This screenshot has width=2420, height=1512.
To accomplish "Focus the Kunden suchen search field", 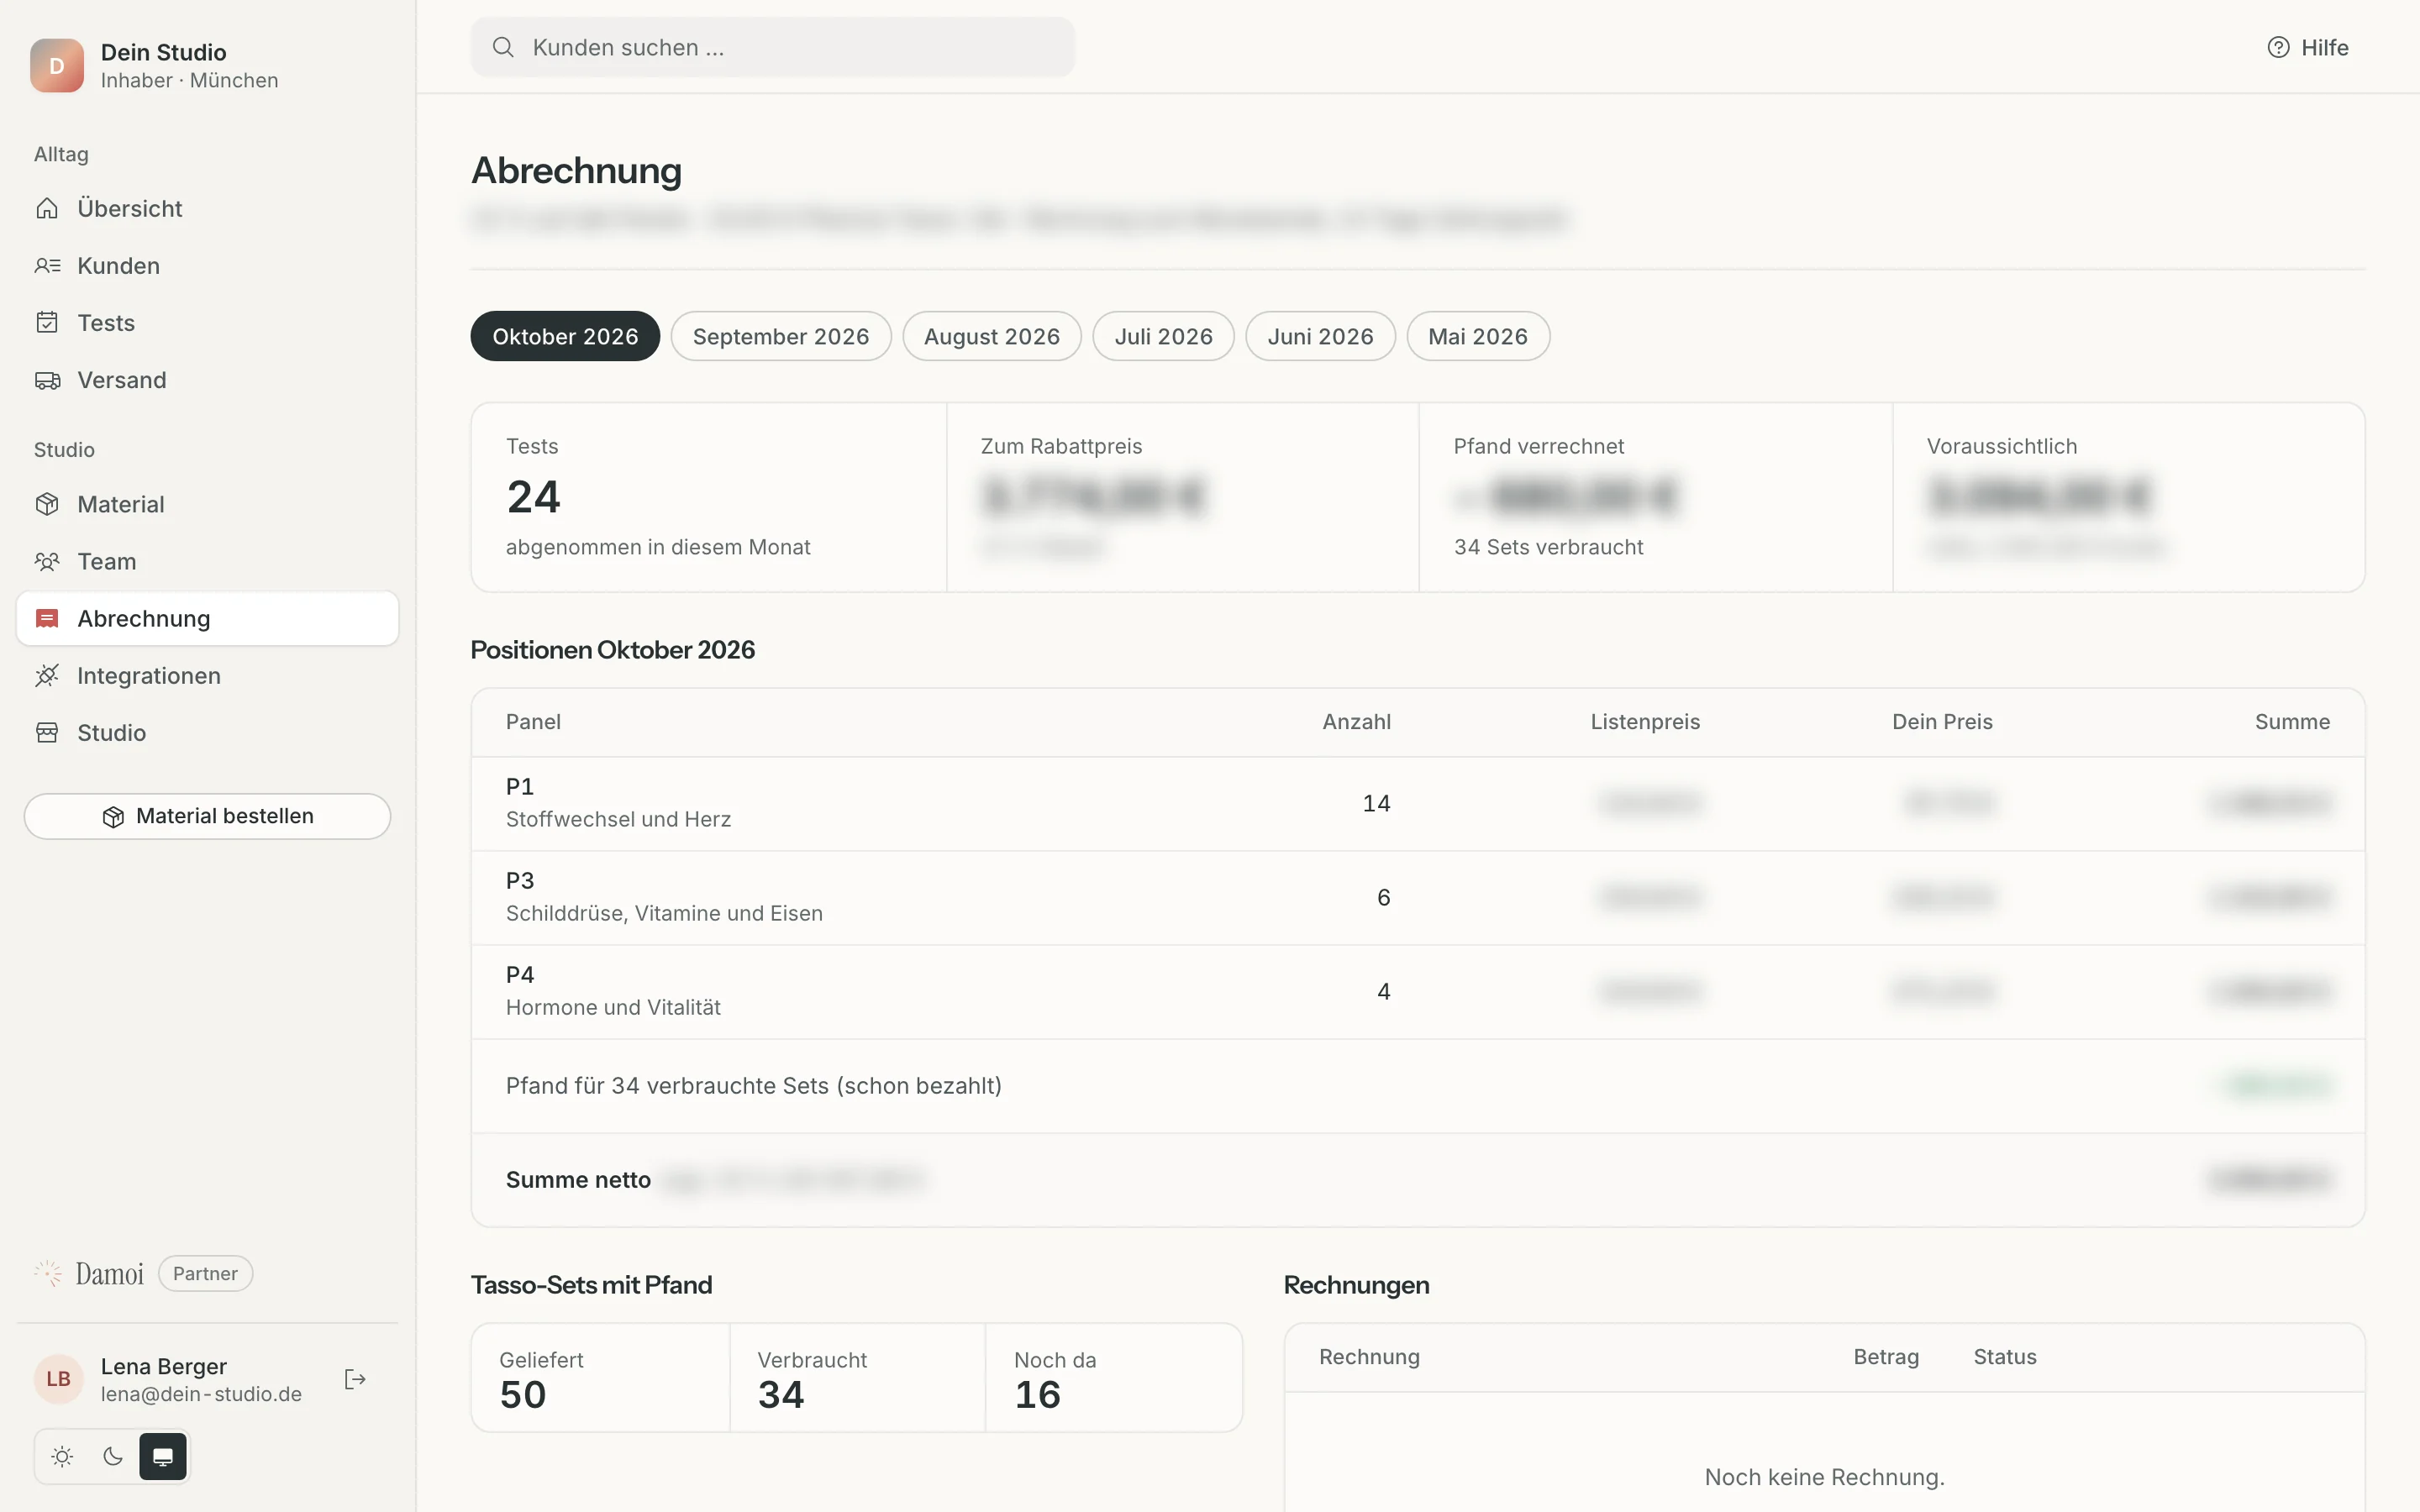I will pyautogui.click(x=772, y=47).
